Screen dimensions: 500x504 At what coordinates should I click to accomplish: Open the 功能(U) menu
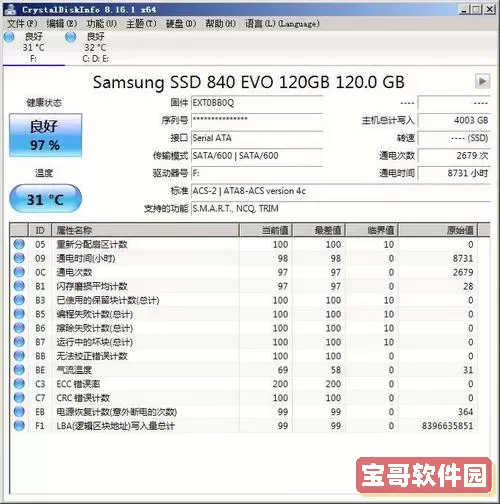tap(101, 23)
